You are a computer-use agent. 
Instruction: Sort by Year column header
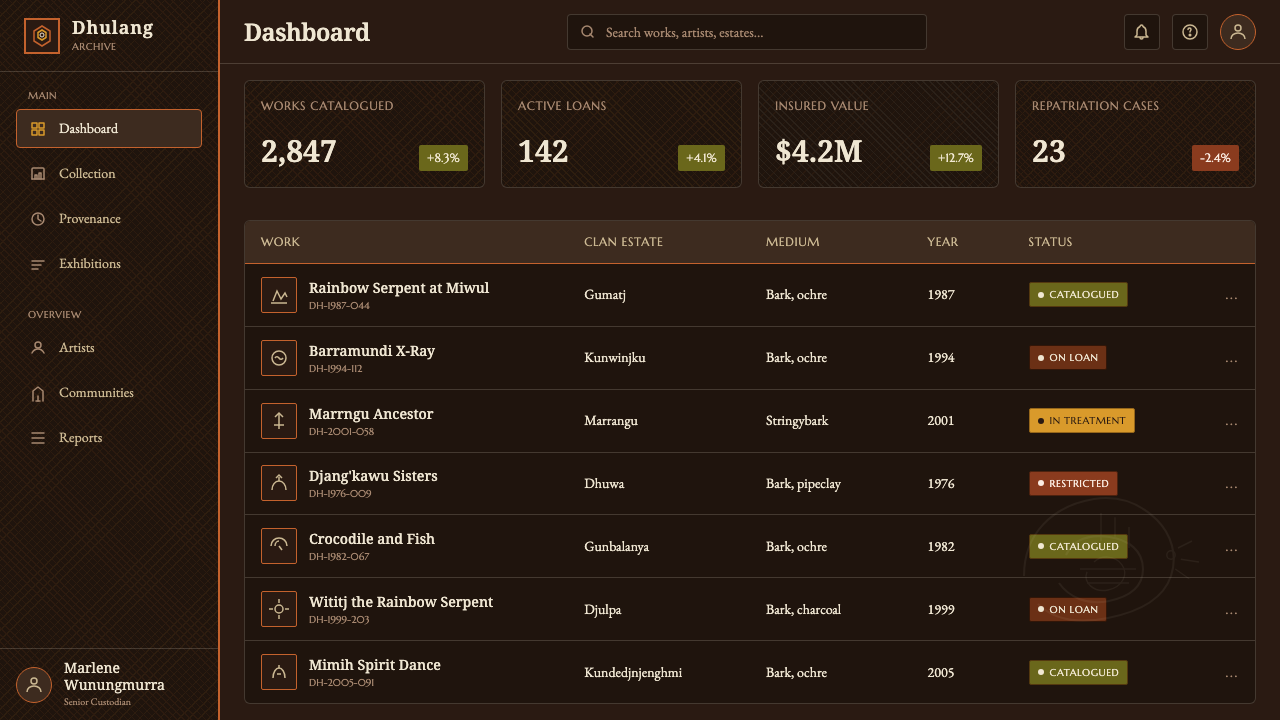pyautogui.click(x=942, y=242)
